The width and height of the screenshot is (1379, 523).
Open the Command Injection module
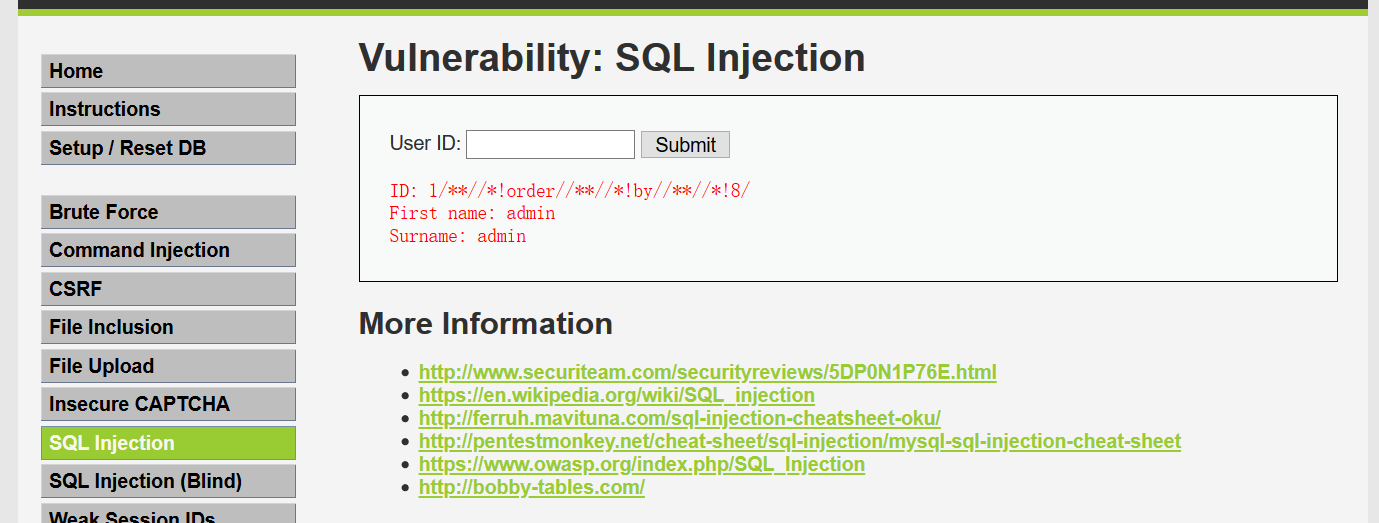point(168,250)
